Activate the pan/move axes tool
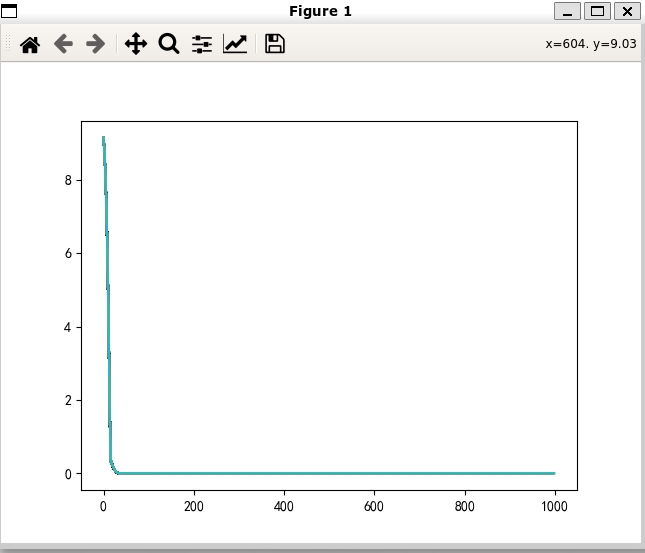The width and height of the screenshot is (645, 553). click(x=136, y=44)
